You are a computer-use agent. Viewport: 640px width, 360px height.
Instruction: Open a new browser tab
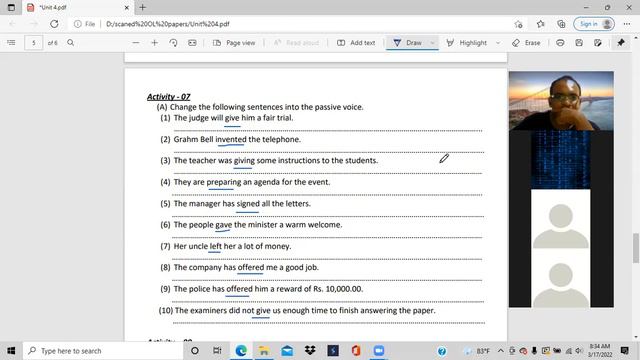pos(142,7)
